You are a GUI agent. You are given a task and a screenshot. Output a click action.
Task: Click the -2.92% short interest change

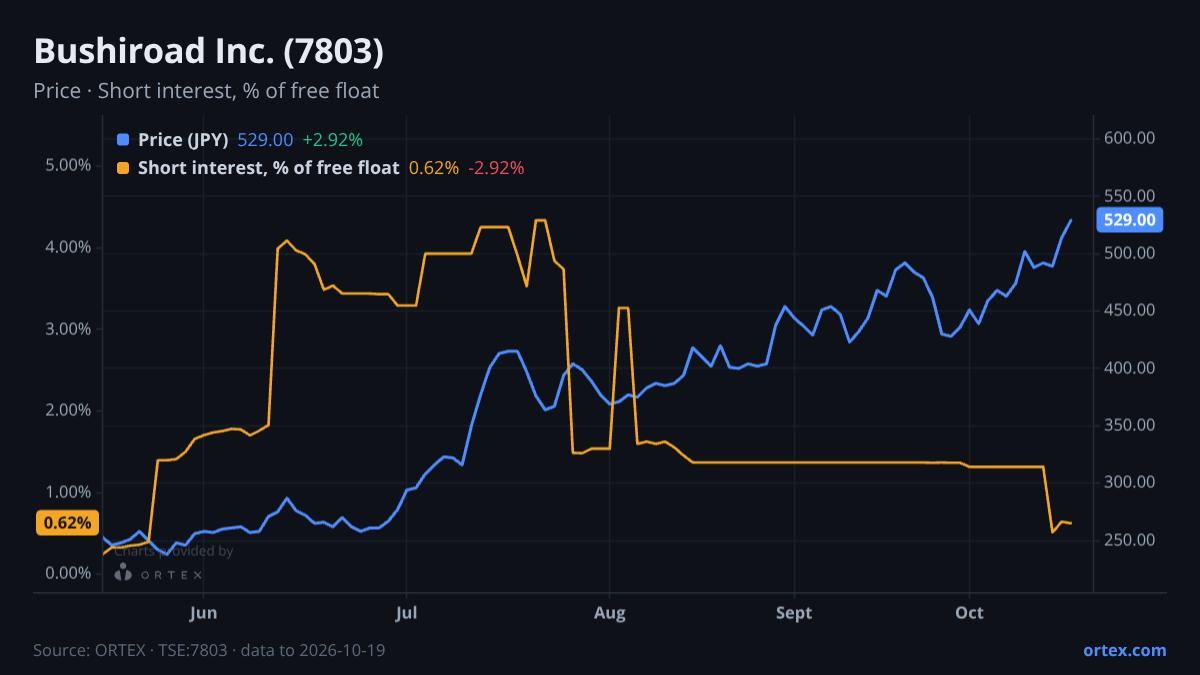(496, 168)
